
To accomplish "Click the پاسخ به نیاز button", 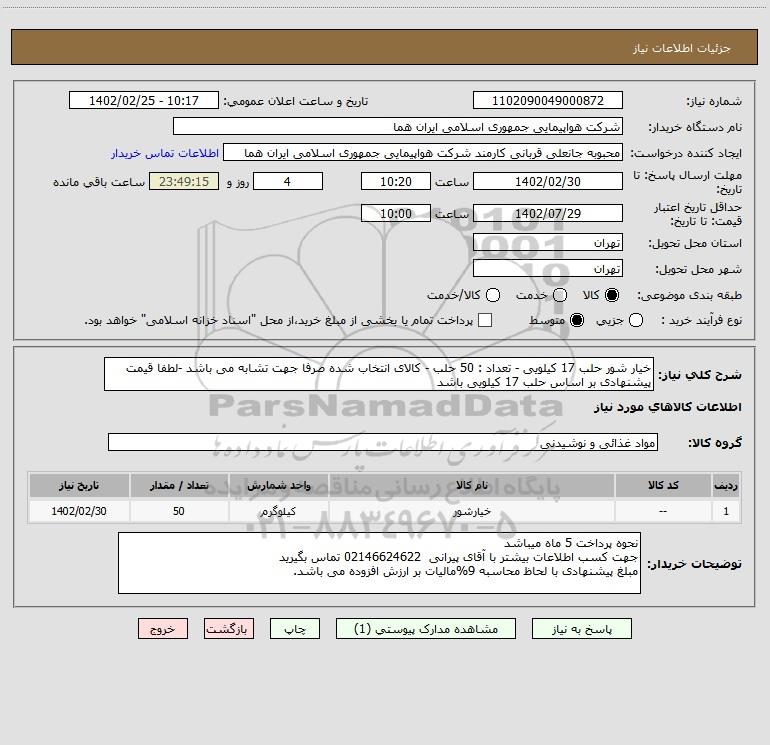I will point(581,629).
